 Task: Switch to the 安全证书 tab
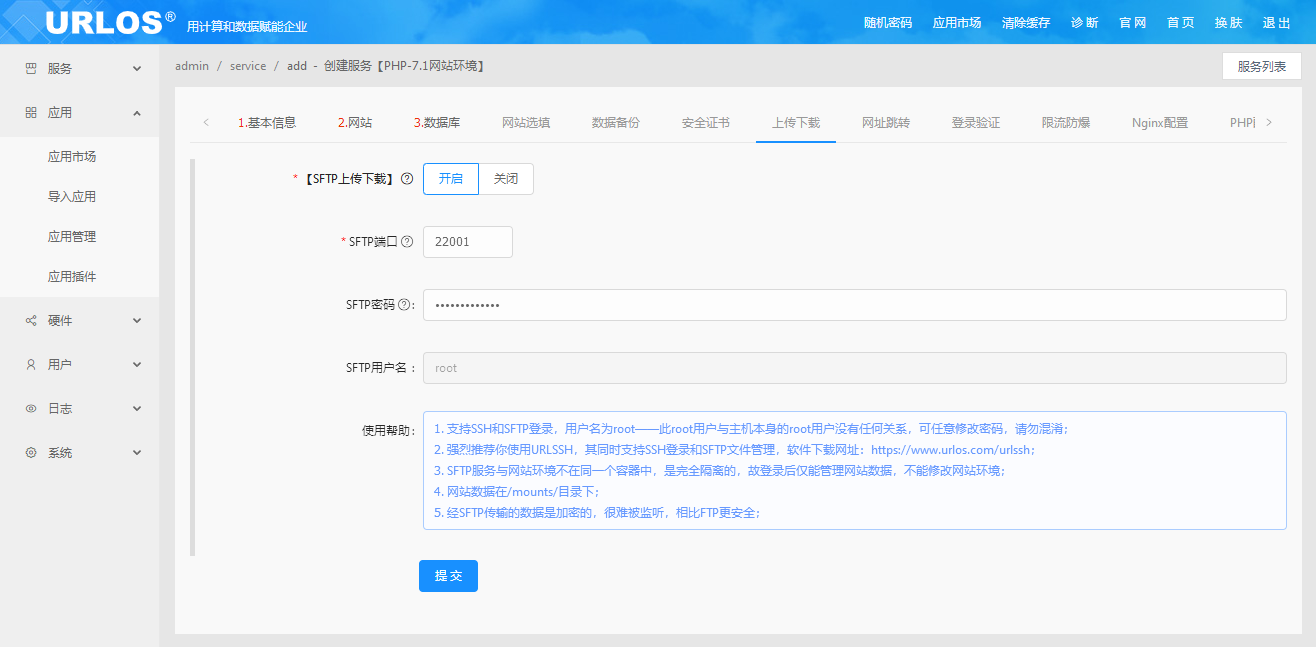(x=706, y=123)
